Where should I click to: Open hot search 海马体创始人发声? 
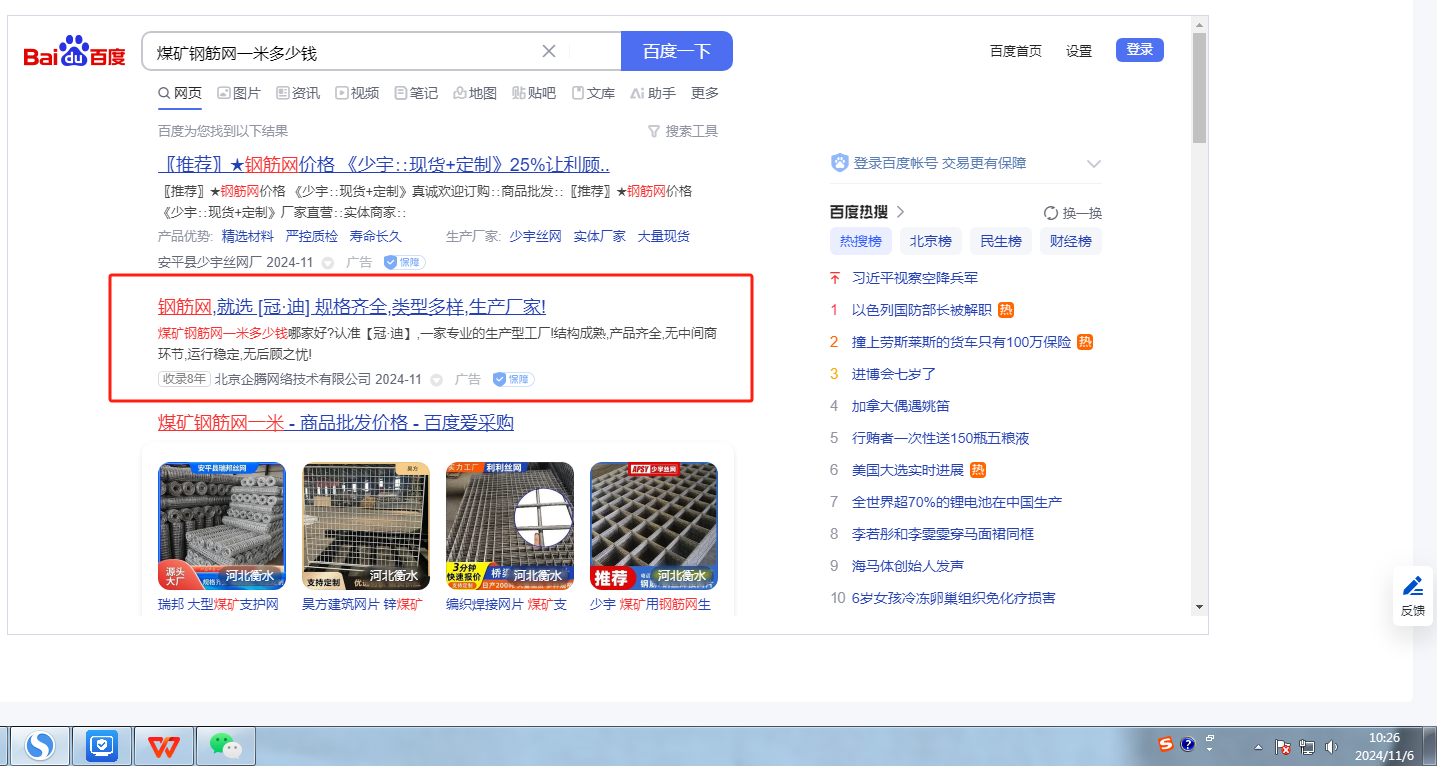click(x=908, y=566)
